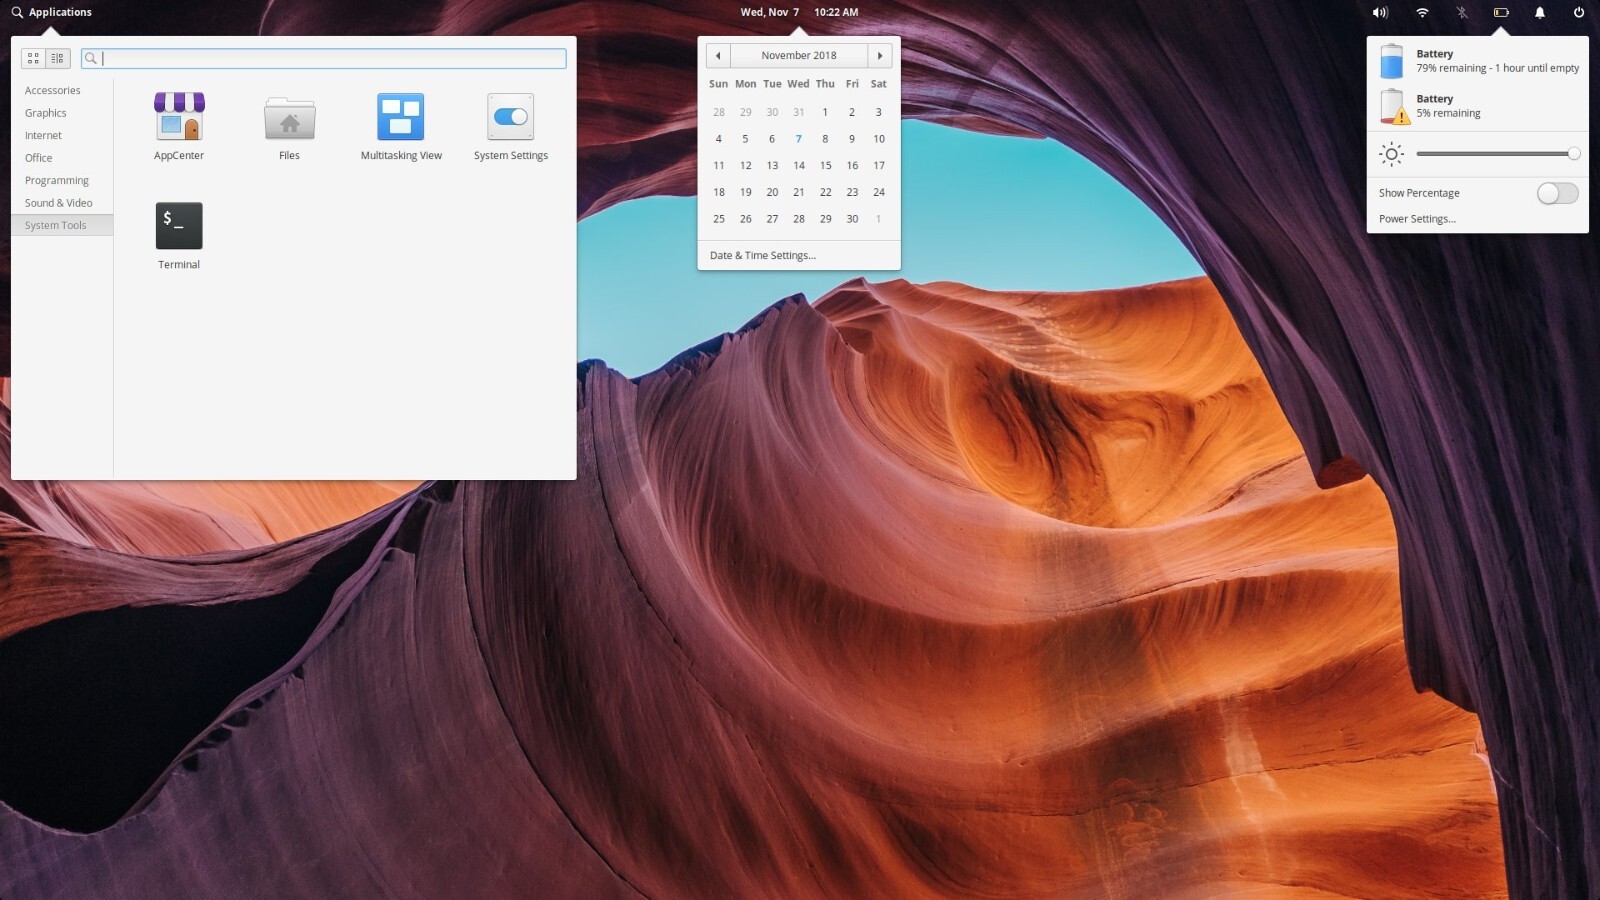Go to previous month in the calendar
The width and height of the screenshot is (1600, 900).
[718, 55]
